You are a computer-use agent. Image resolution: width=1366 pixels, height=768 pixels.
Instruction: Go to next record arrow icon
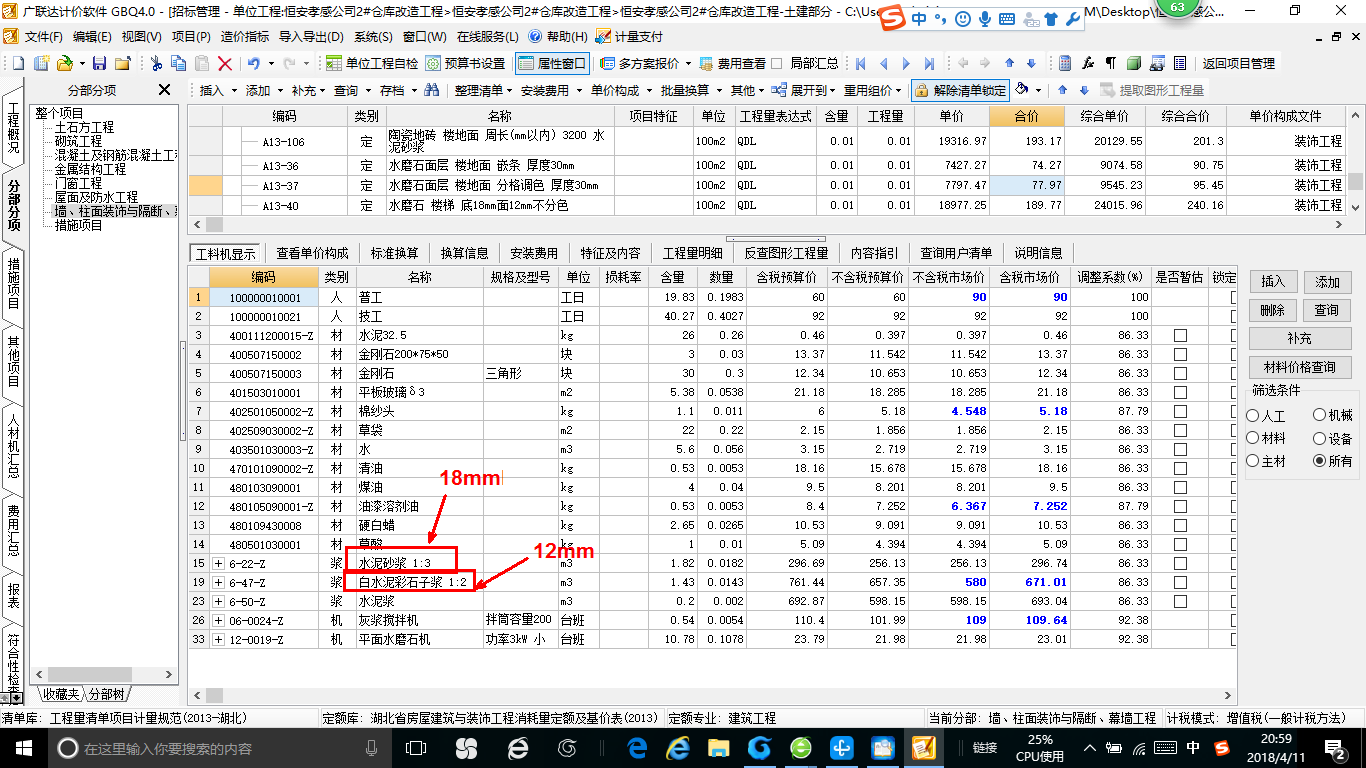click(x=907, y=63)
